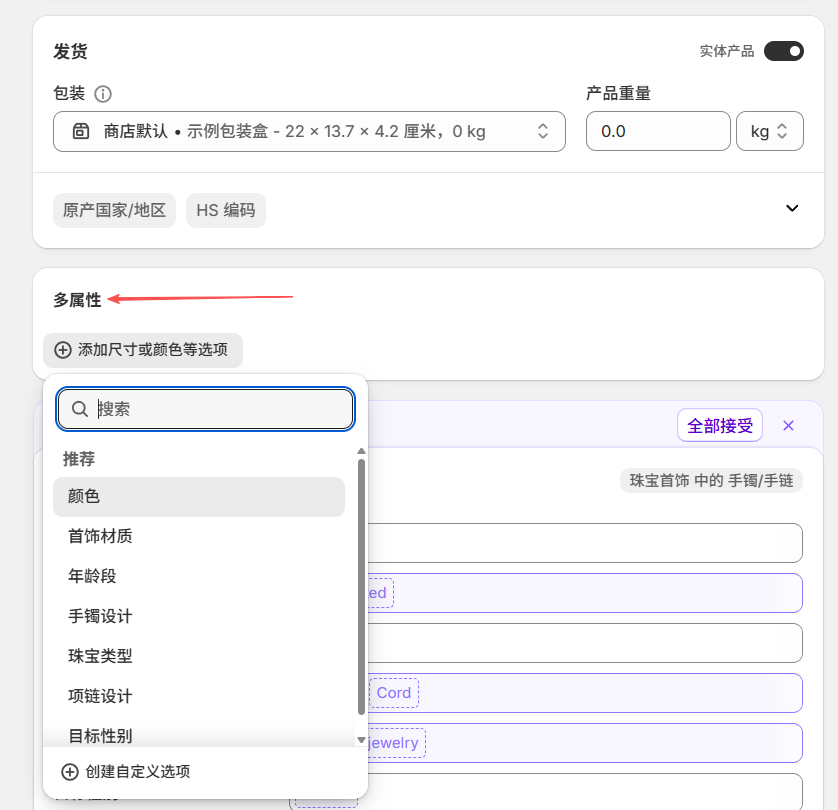The height and width of the screenshot is (810, 838).
Task: Open the 商店默认 packaging dropdown
Action: pos(543,131)
